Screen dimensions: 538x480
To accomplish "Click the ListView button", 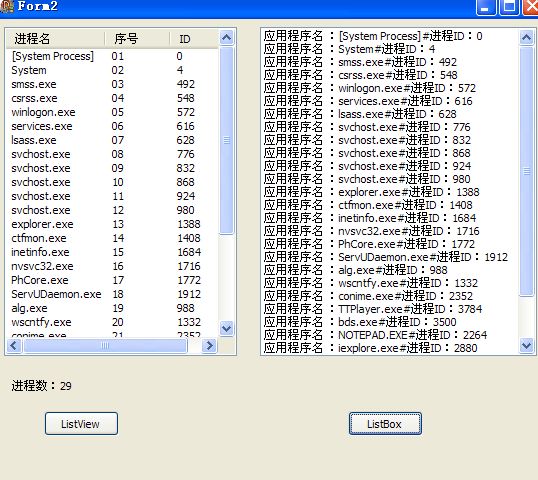I will pos(81,424).
